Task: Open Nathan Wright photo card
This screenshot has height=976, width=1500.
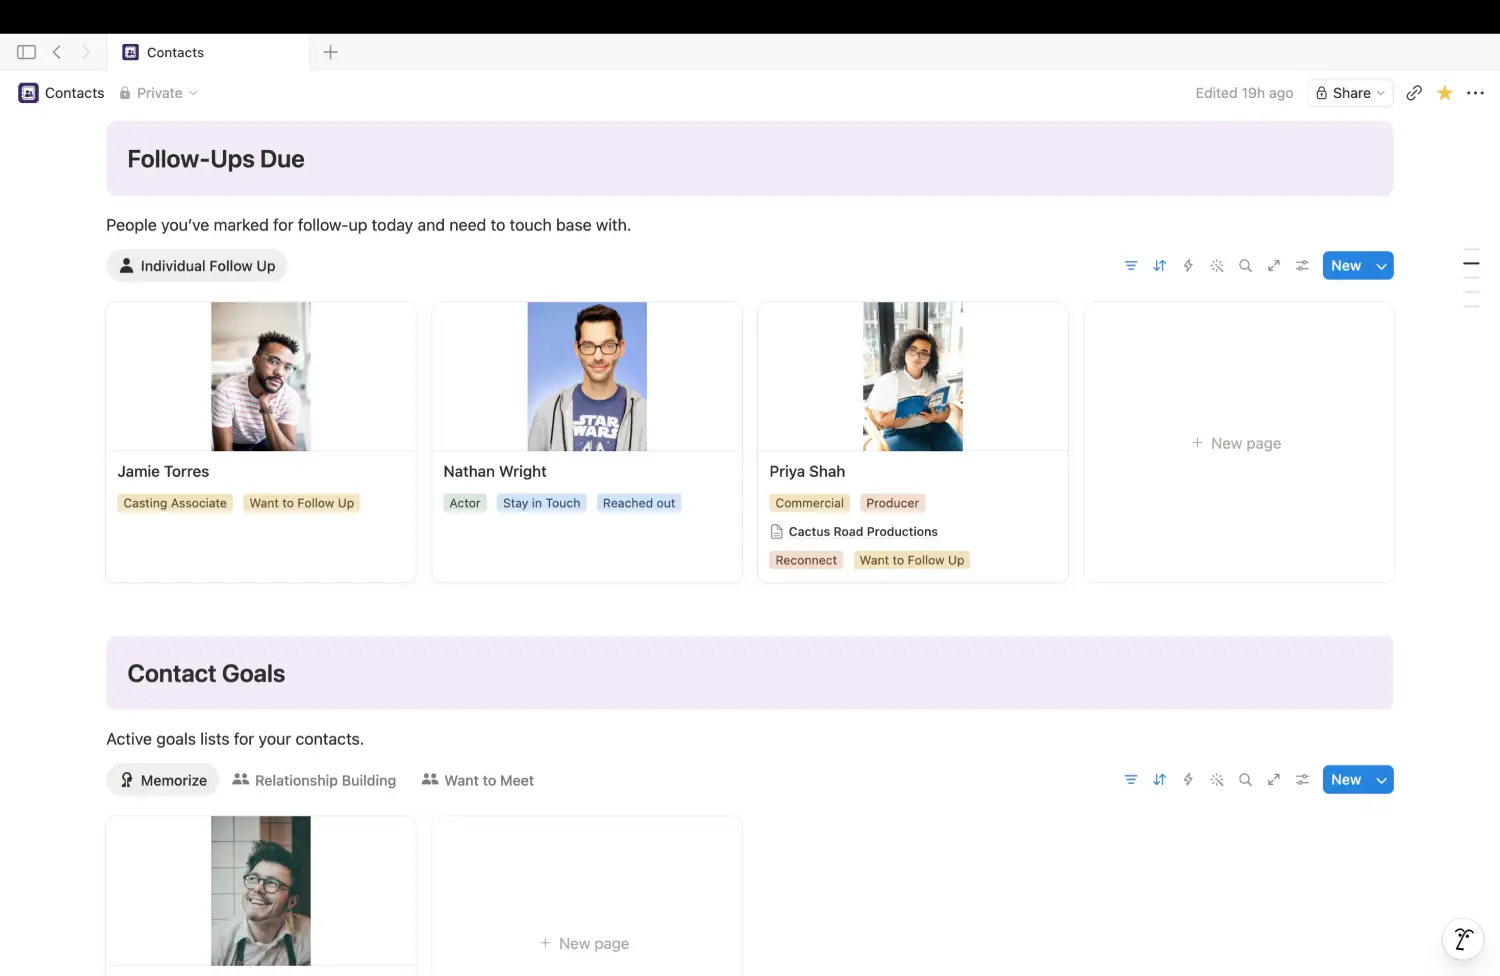Action: pos(587,377)
